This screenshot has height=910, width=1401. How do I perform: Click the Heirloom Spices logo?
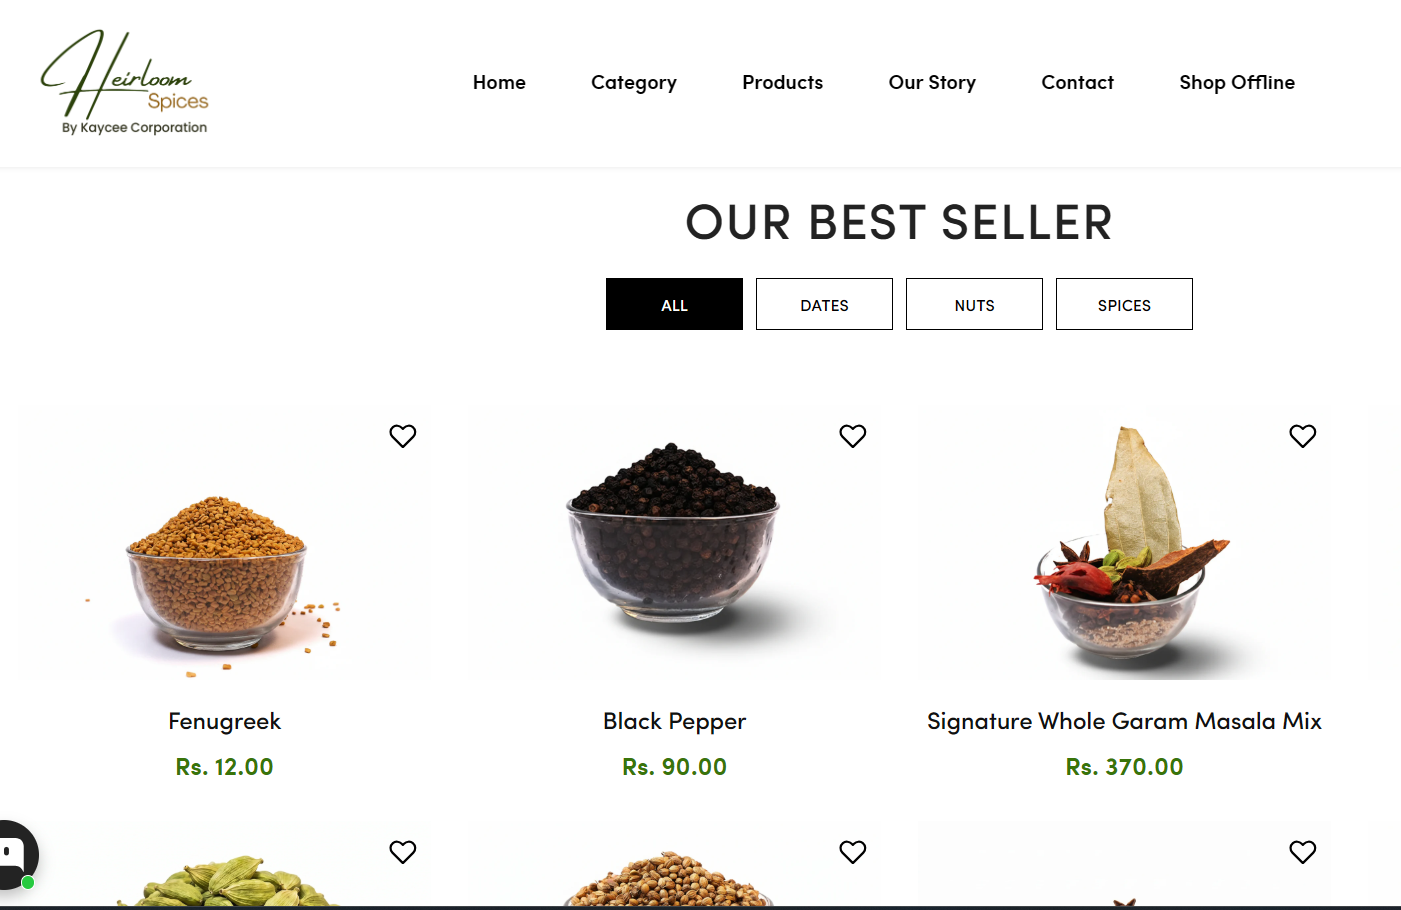coord(125,82)
